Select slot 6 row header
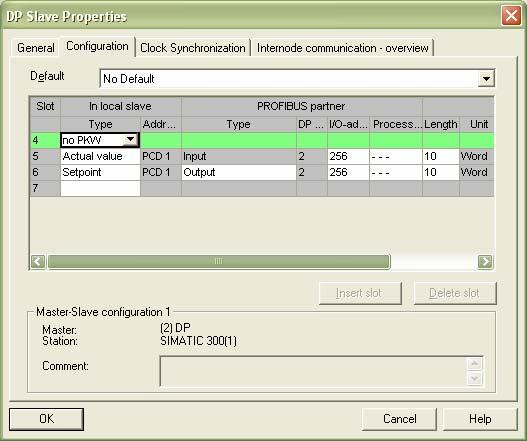 (x=45, y=172)
